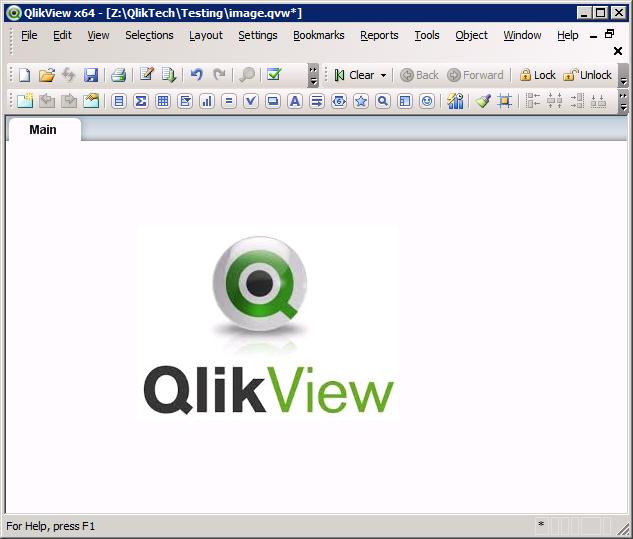Click the grey Redo arrow icon
Screen dimensions: 633x539
219,75
